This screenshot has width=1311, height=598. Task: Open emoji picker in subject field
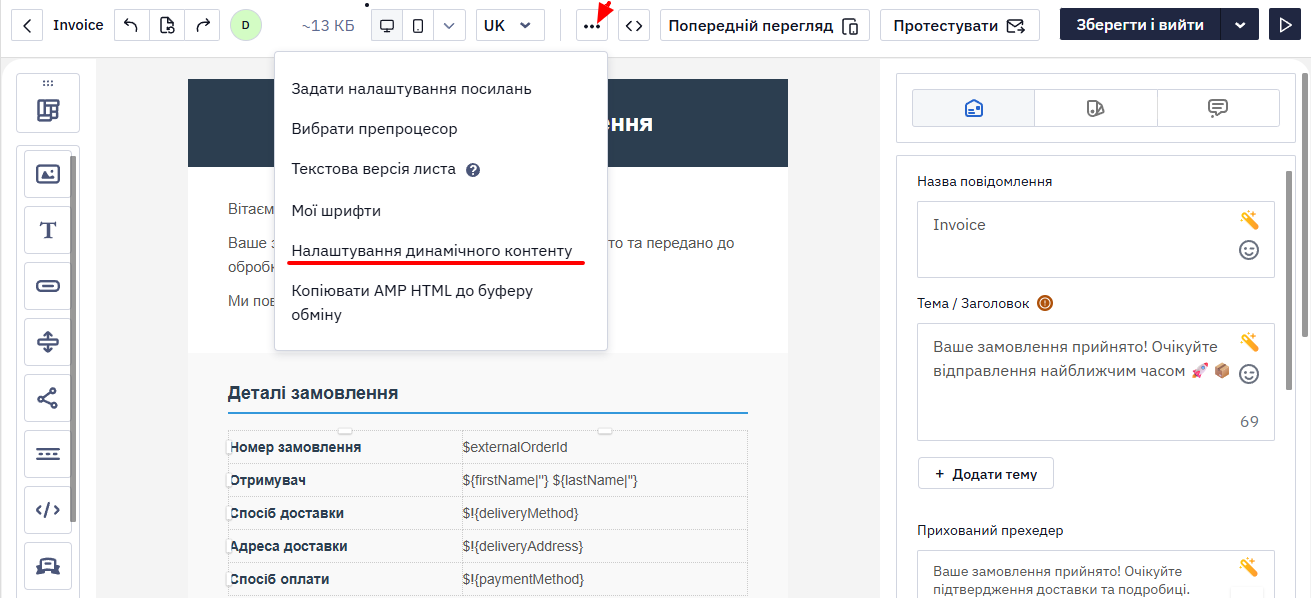click(1249, 374)
